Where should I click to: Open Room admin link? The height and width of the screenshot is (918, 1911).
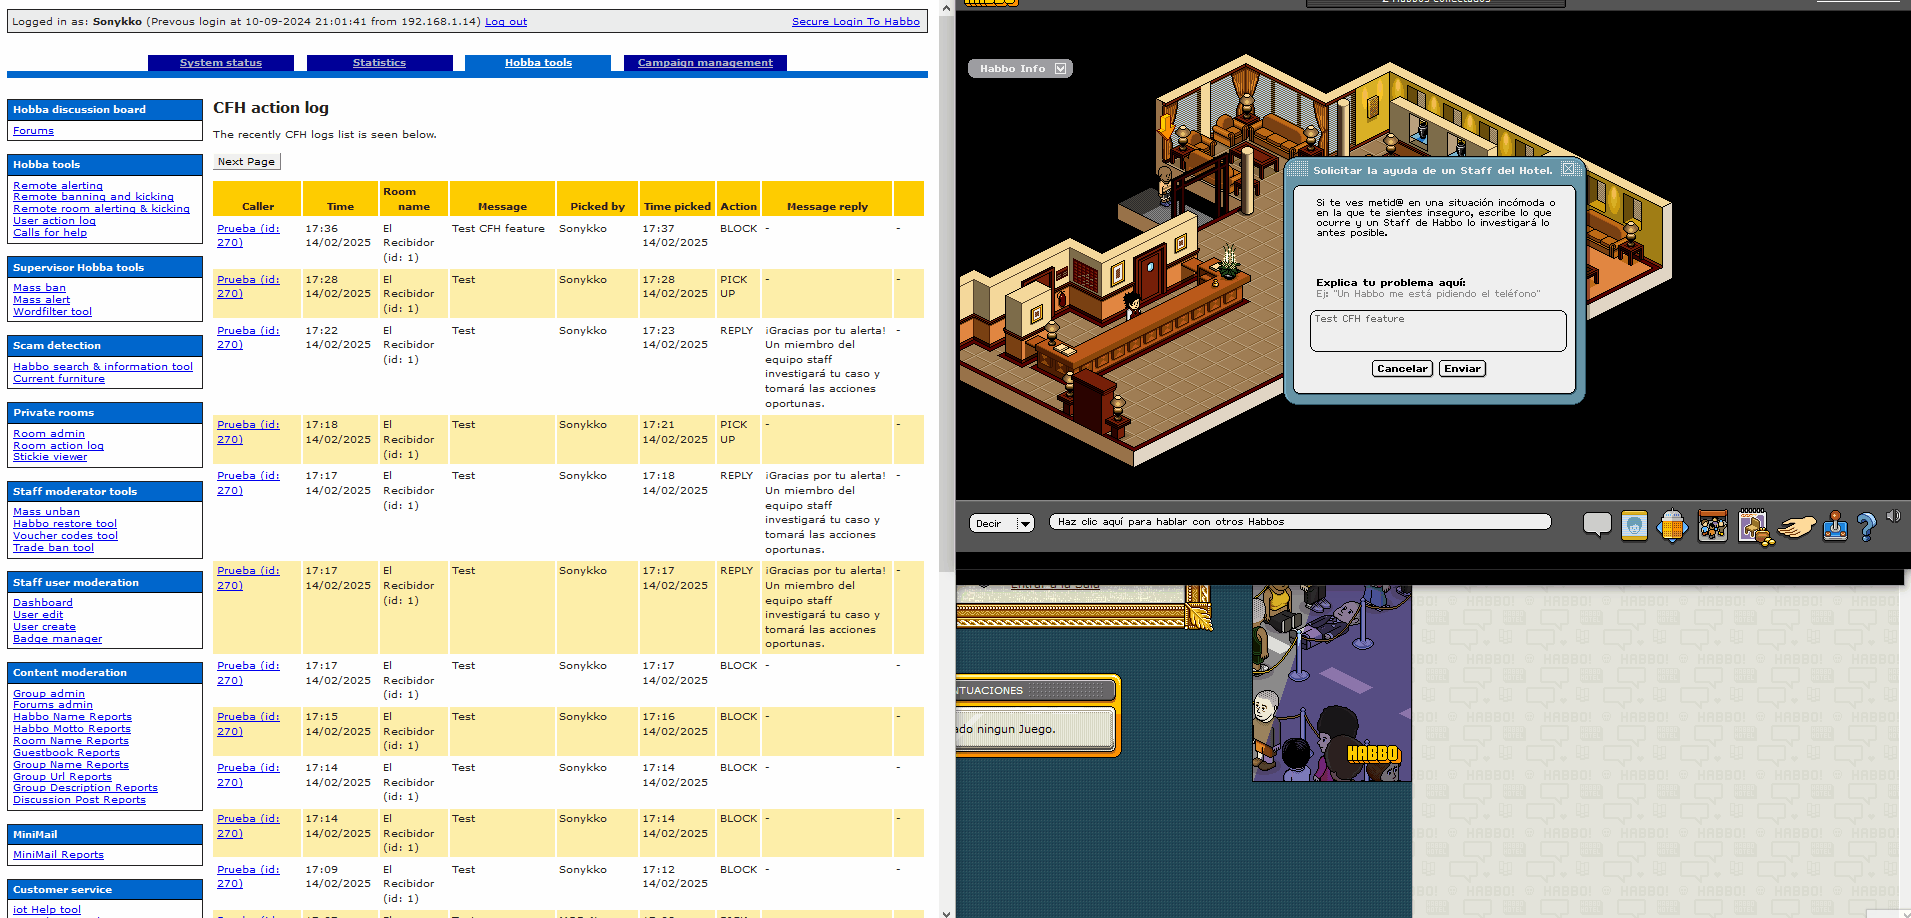pos(49,434)
